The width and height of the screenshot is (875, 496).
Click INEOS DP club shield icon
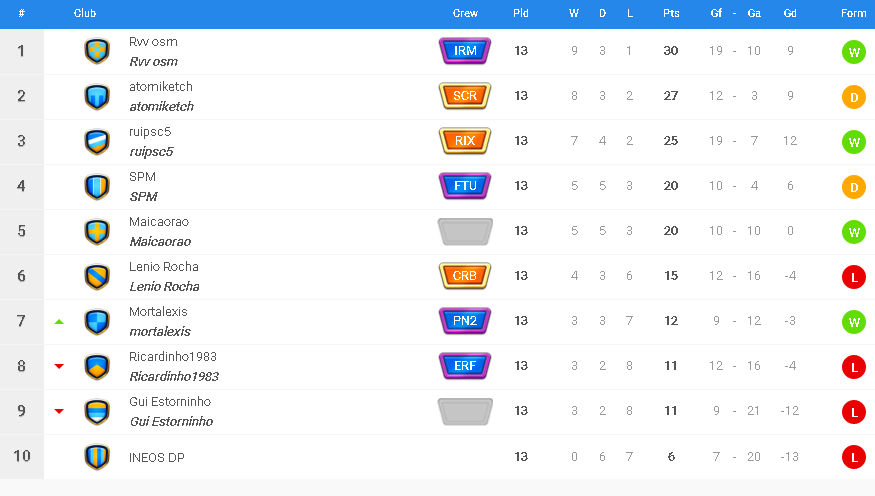[97, 457]
